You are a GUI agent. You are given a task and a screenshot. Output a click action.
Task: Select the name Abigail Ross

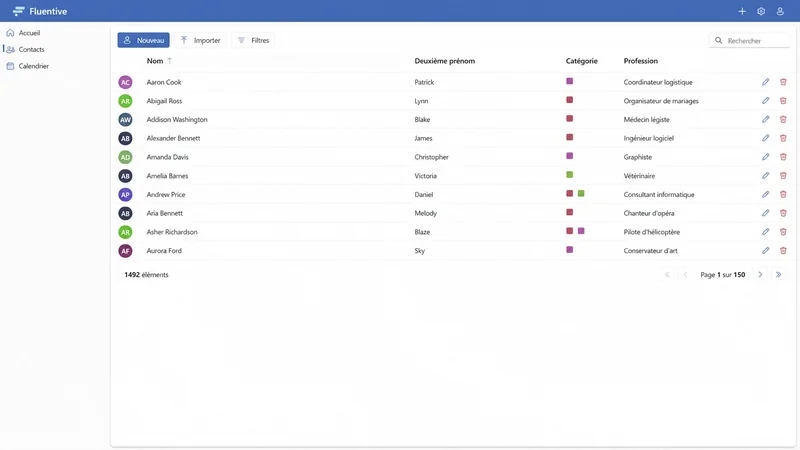click(x=164, y=101)
